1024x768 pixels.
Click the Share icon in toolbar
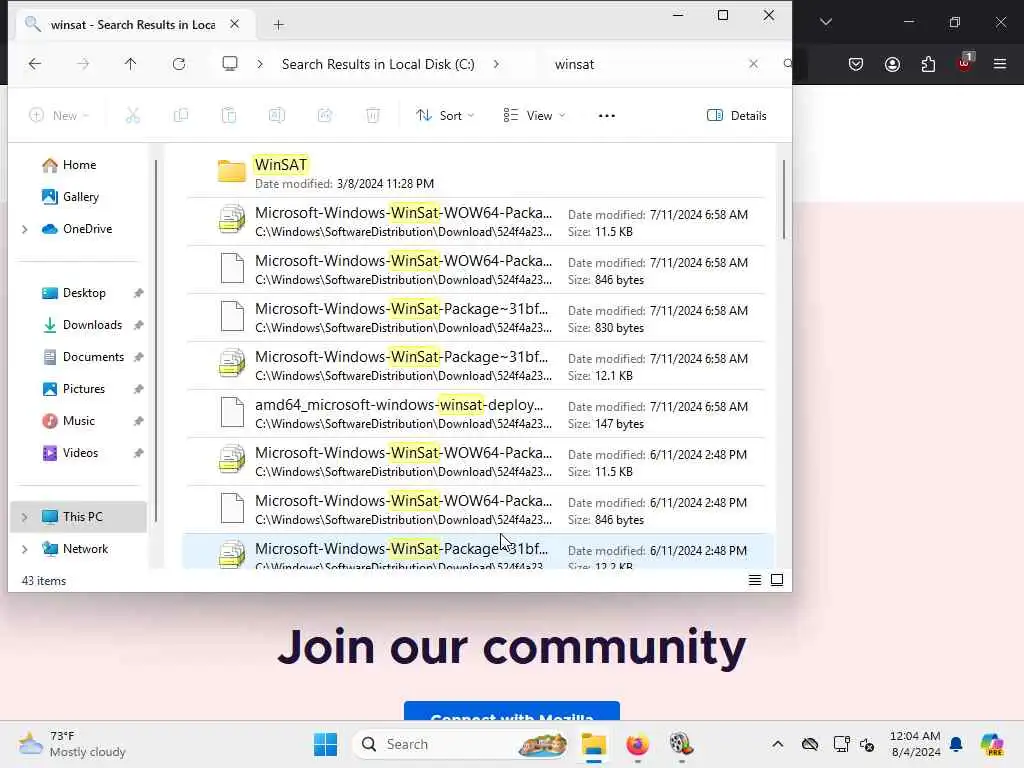(x=325, y=116)
